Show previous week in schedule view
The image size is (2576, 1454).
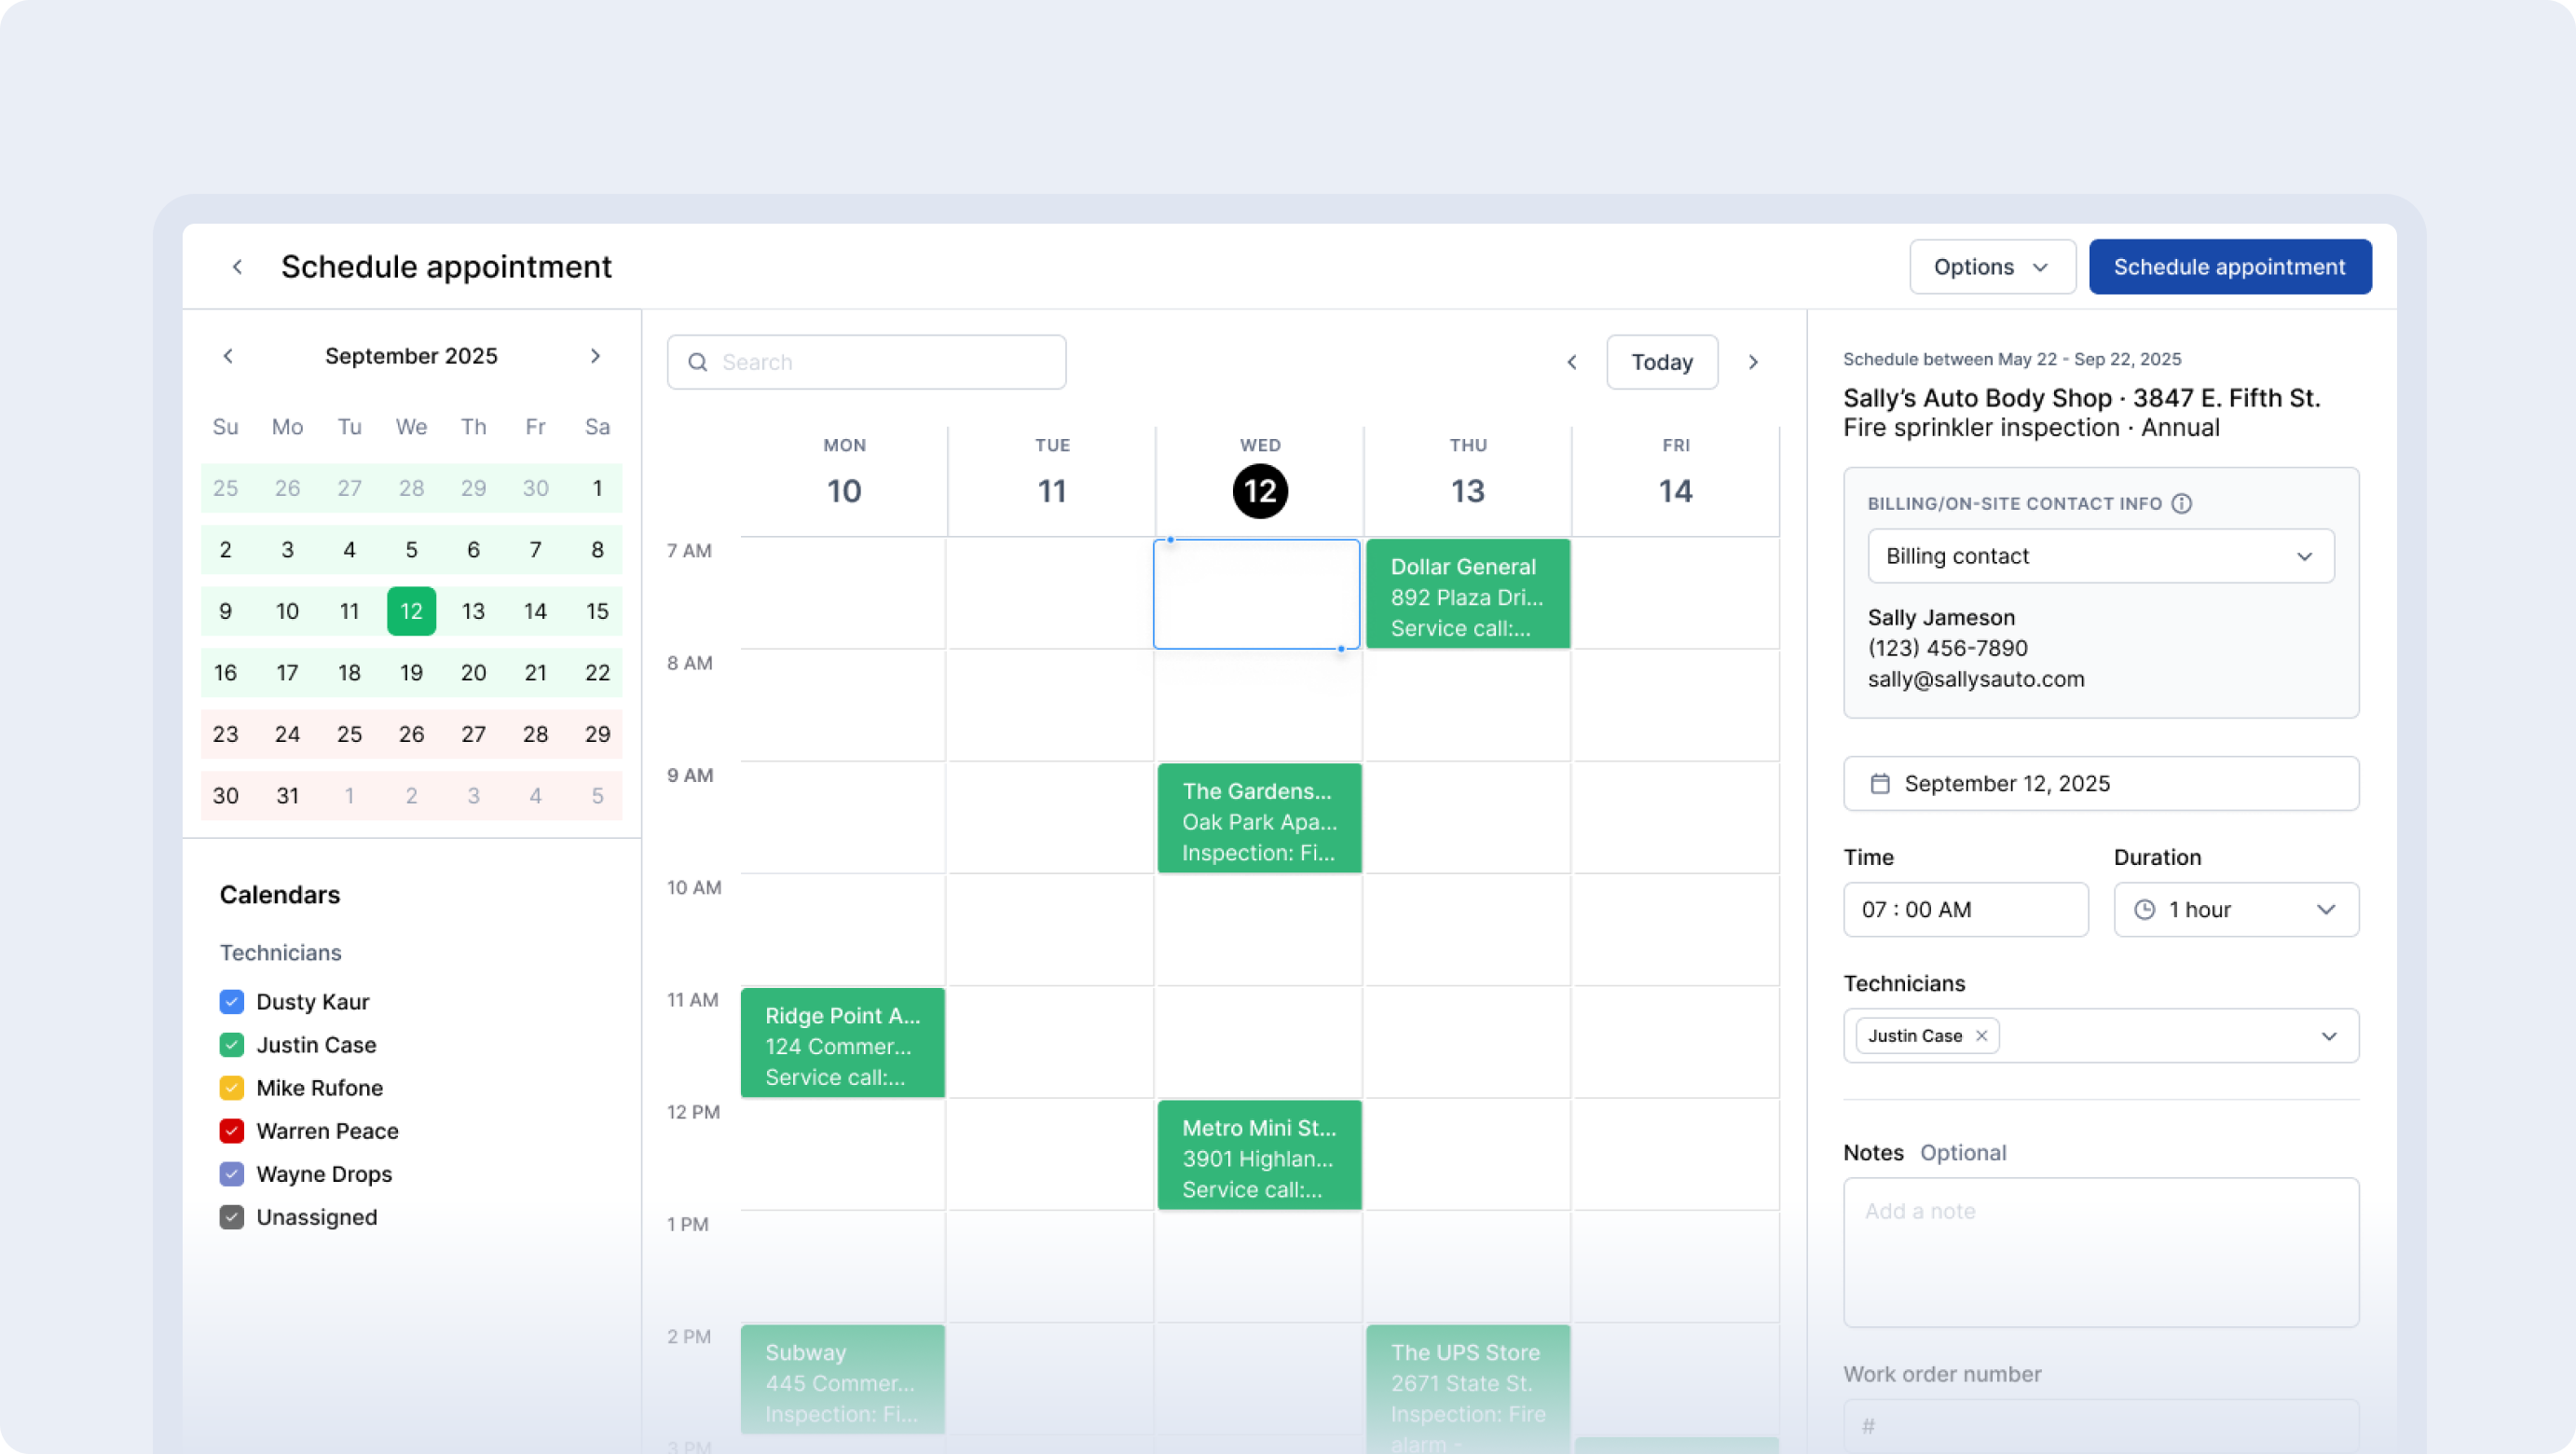point(1572,362)
